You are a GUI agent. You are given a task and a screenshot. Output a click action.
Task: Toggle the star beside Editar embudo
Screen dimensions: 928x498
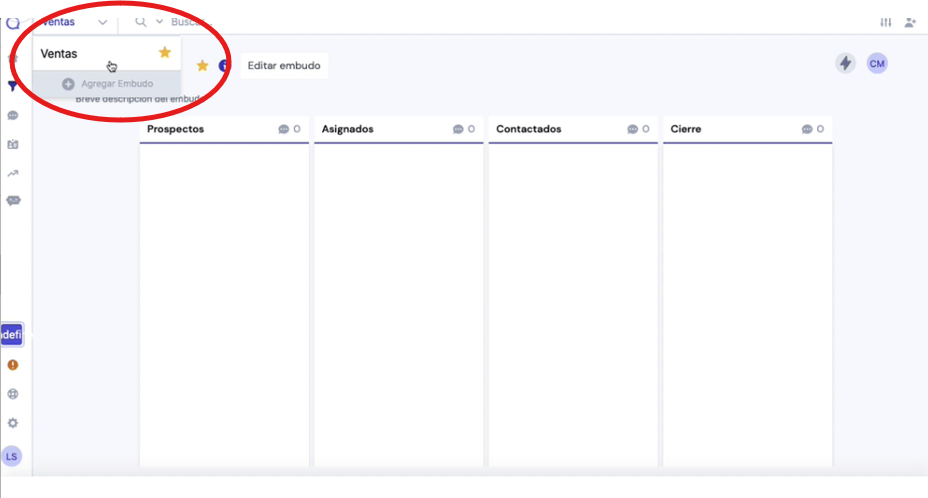coord(202,66)
